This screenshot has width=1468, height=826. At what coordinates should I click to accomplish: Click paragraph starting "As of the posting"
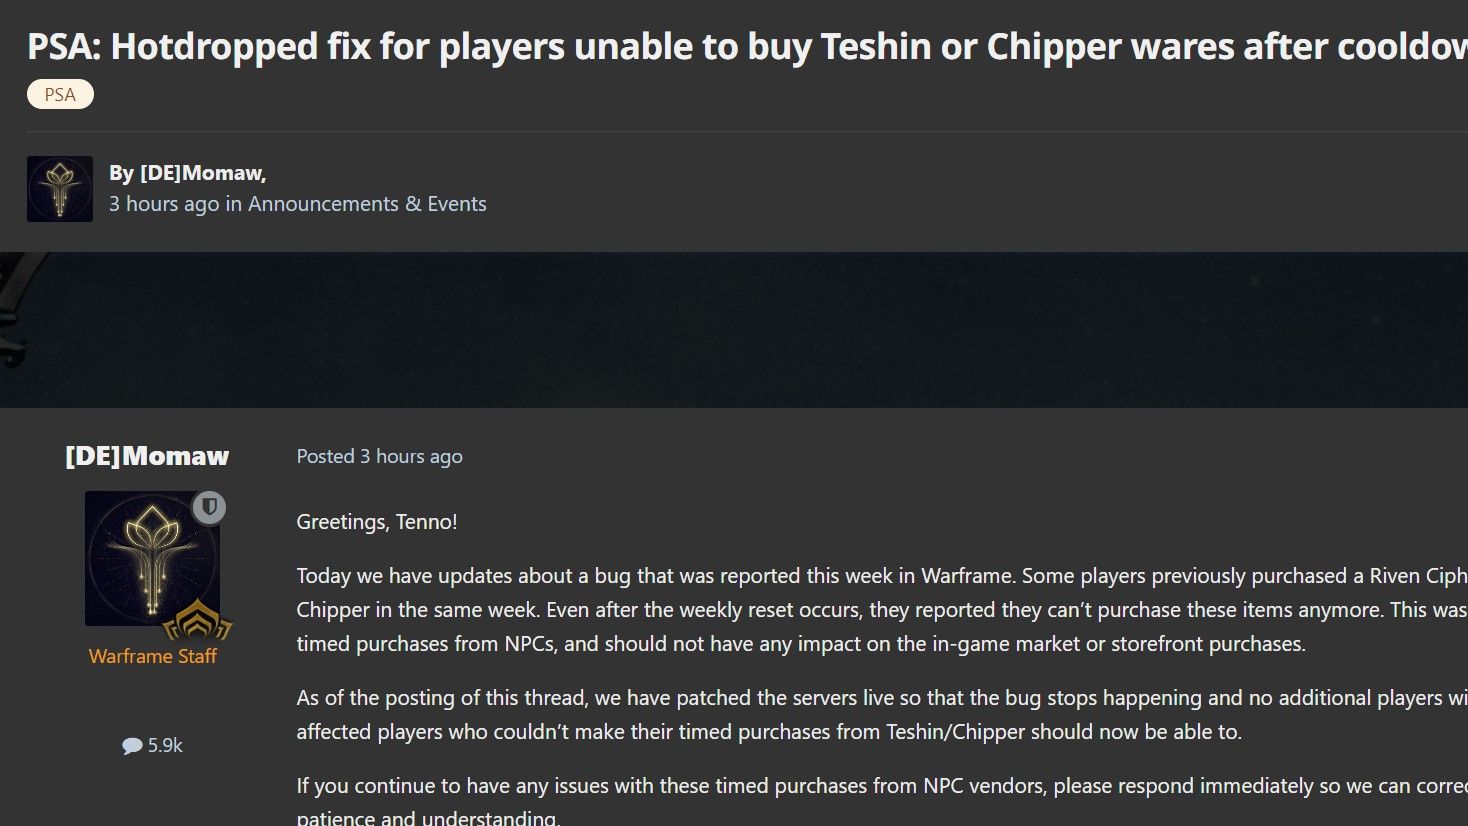click(x=882, y=715)
